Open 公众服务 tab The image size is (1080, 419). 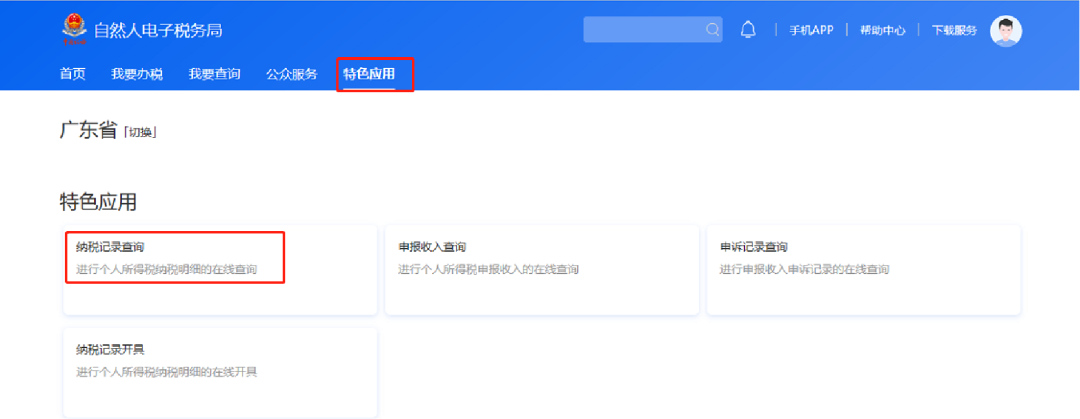(292, 74)
